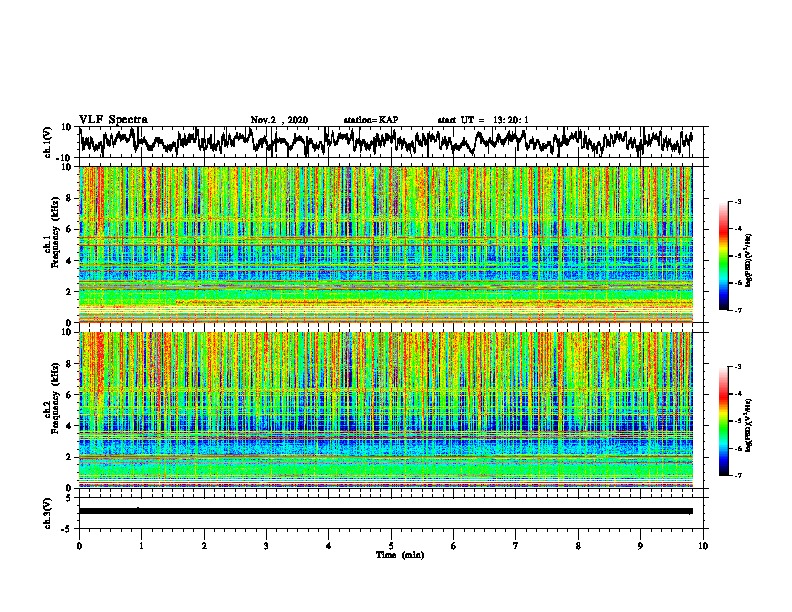Click lower color bar log(PSD) unit label
This screenshot has height=612, width=792.
coord(749,425)
